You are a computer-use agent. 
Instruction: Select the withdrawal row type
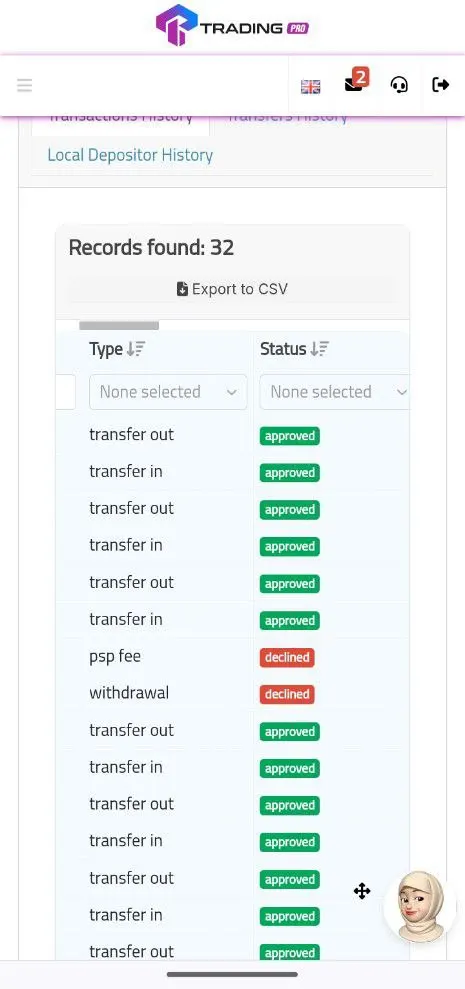(129, 693)
